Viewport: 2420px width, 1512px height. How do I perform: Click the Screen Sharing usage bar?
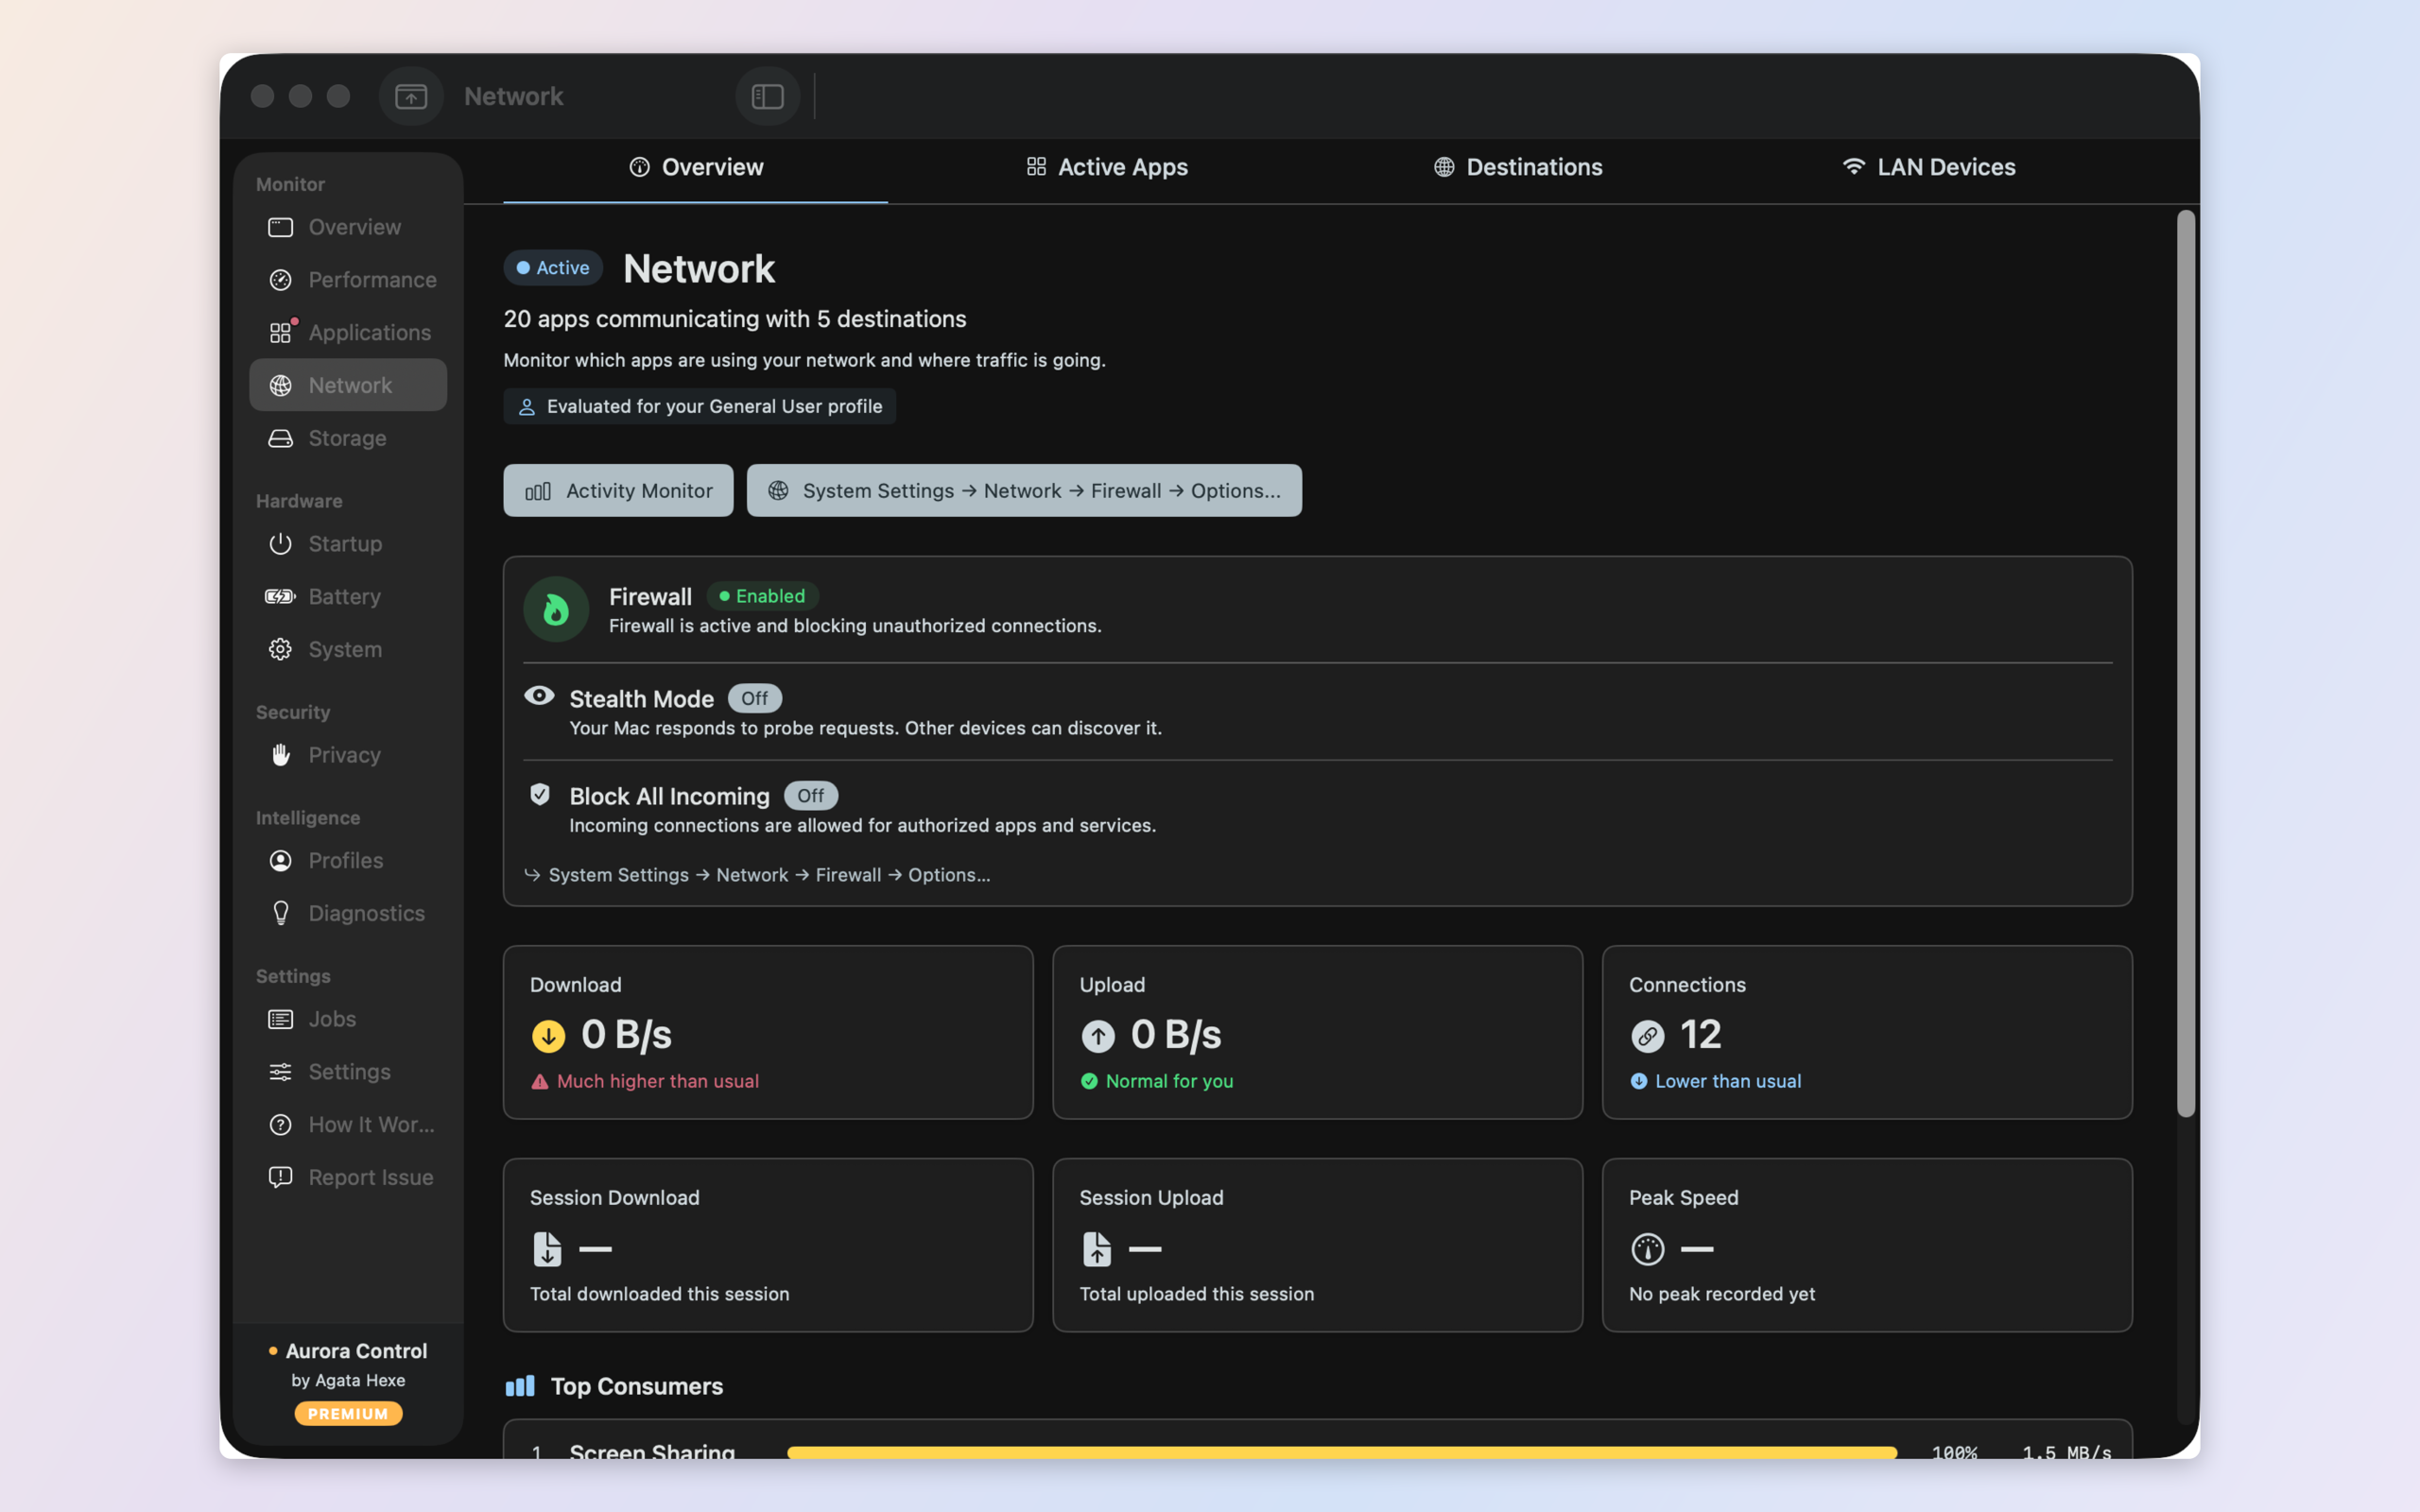coord(1342,1453)
